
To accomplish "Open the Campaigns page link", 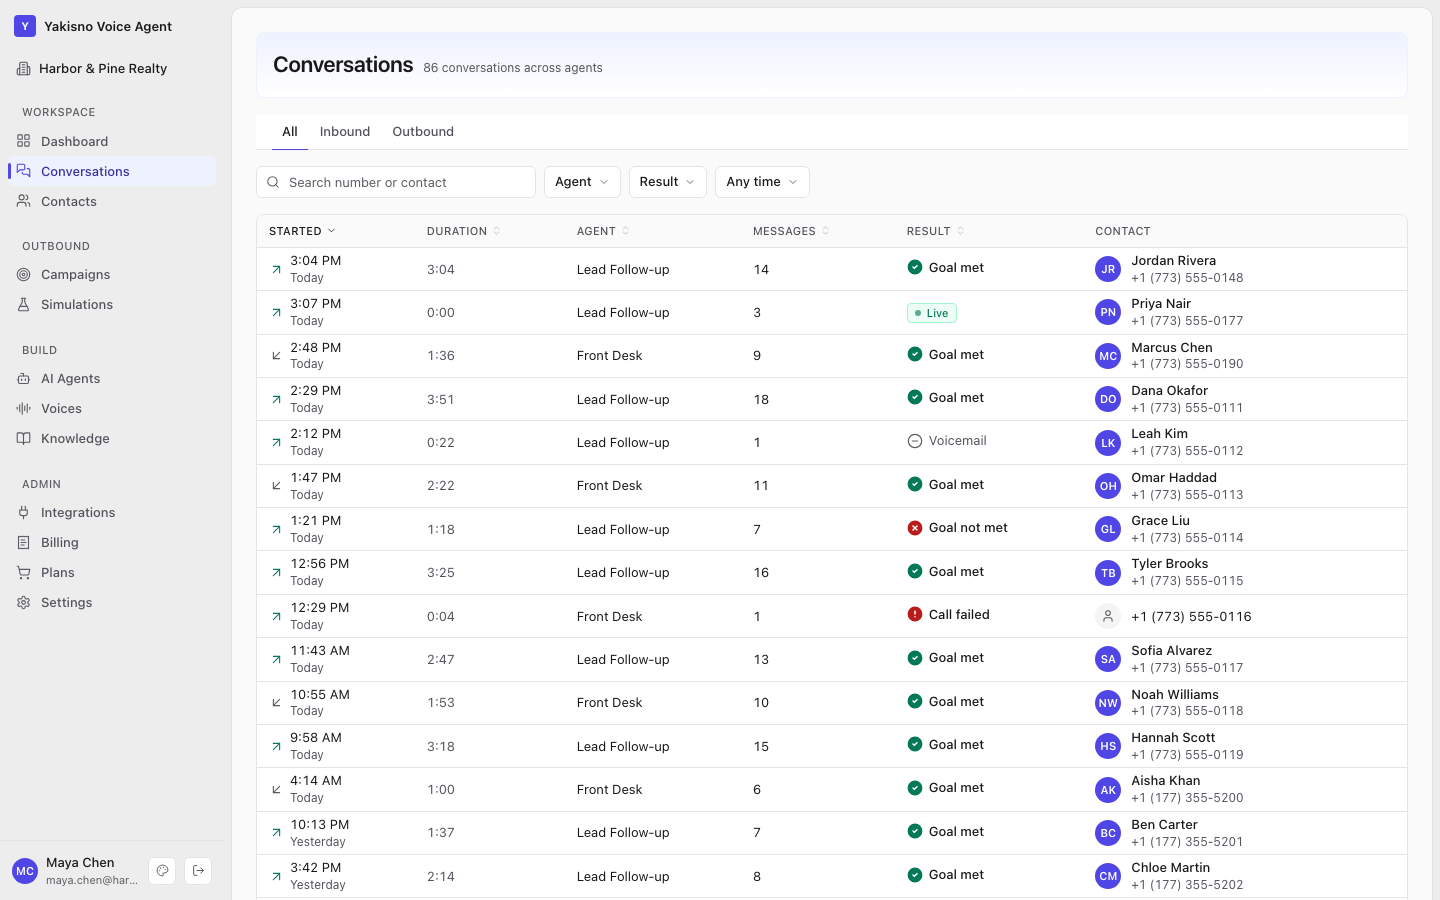I will (x=112, y=275).
